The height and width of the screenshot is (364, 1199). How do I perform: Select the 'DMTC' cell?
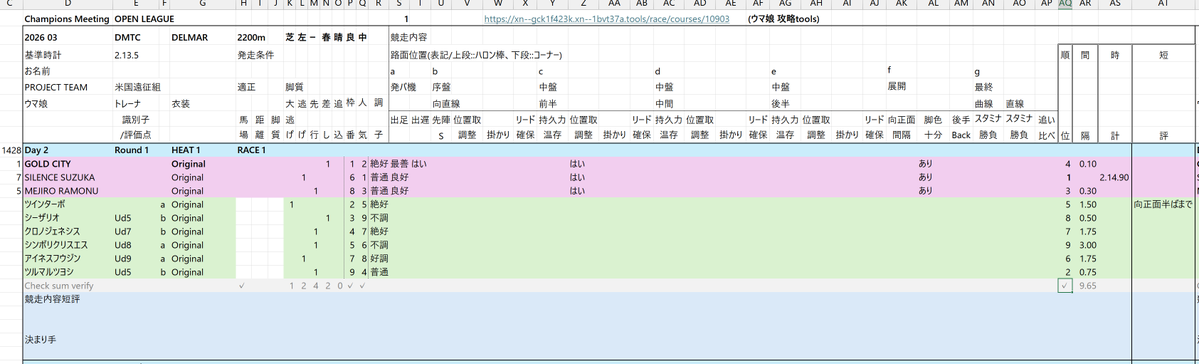tap(127, 37)
